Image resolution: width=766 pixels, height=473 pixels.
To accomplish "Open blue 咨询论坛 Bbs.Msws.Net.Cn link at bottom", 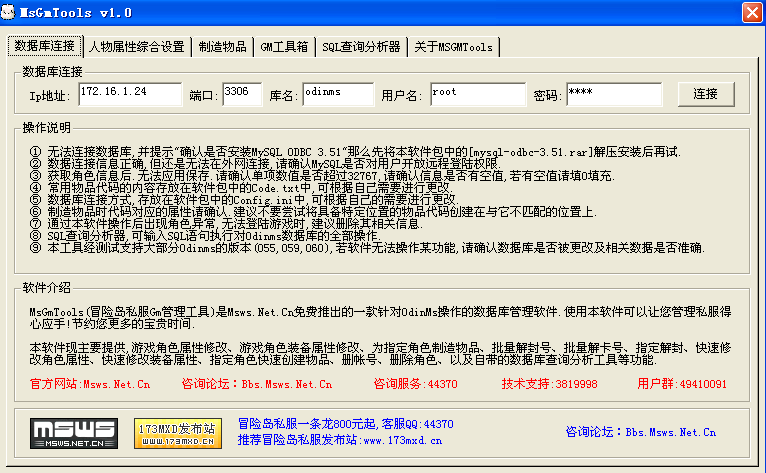I will pyautogui.click(x=640, y=432).
